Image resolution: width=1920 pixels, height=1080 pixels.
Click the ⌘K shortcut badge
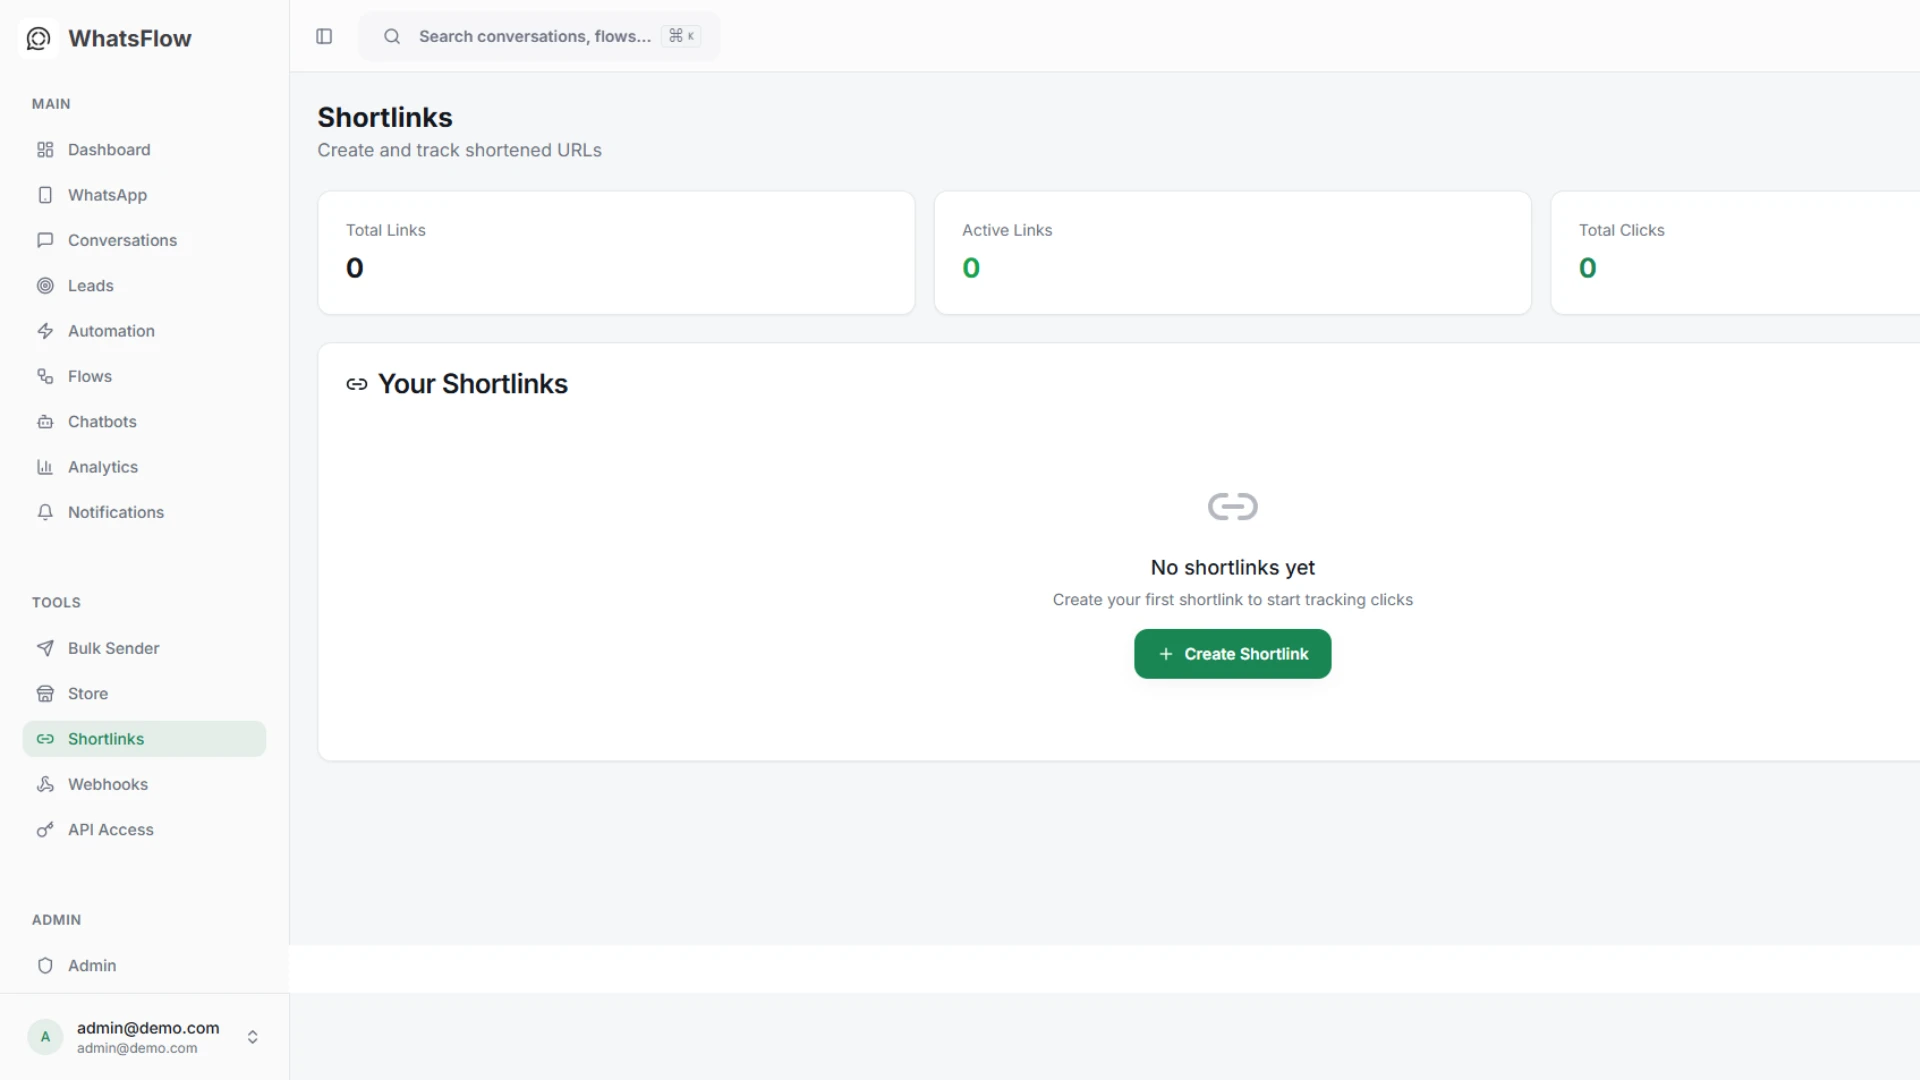tap(682, 36)
